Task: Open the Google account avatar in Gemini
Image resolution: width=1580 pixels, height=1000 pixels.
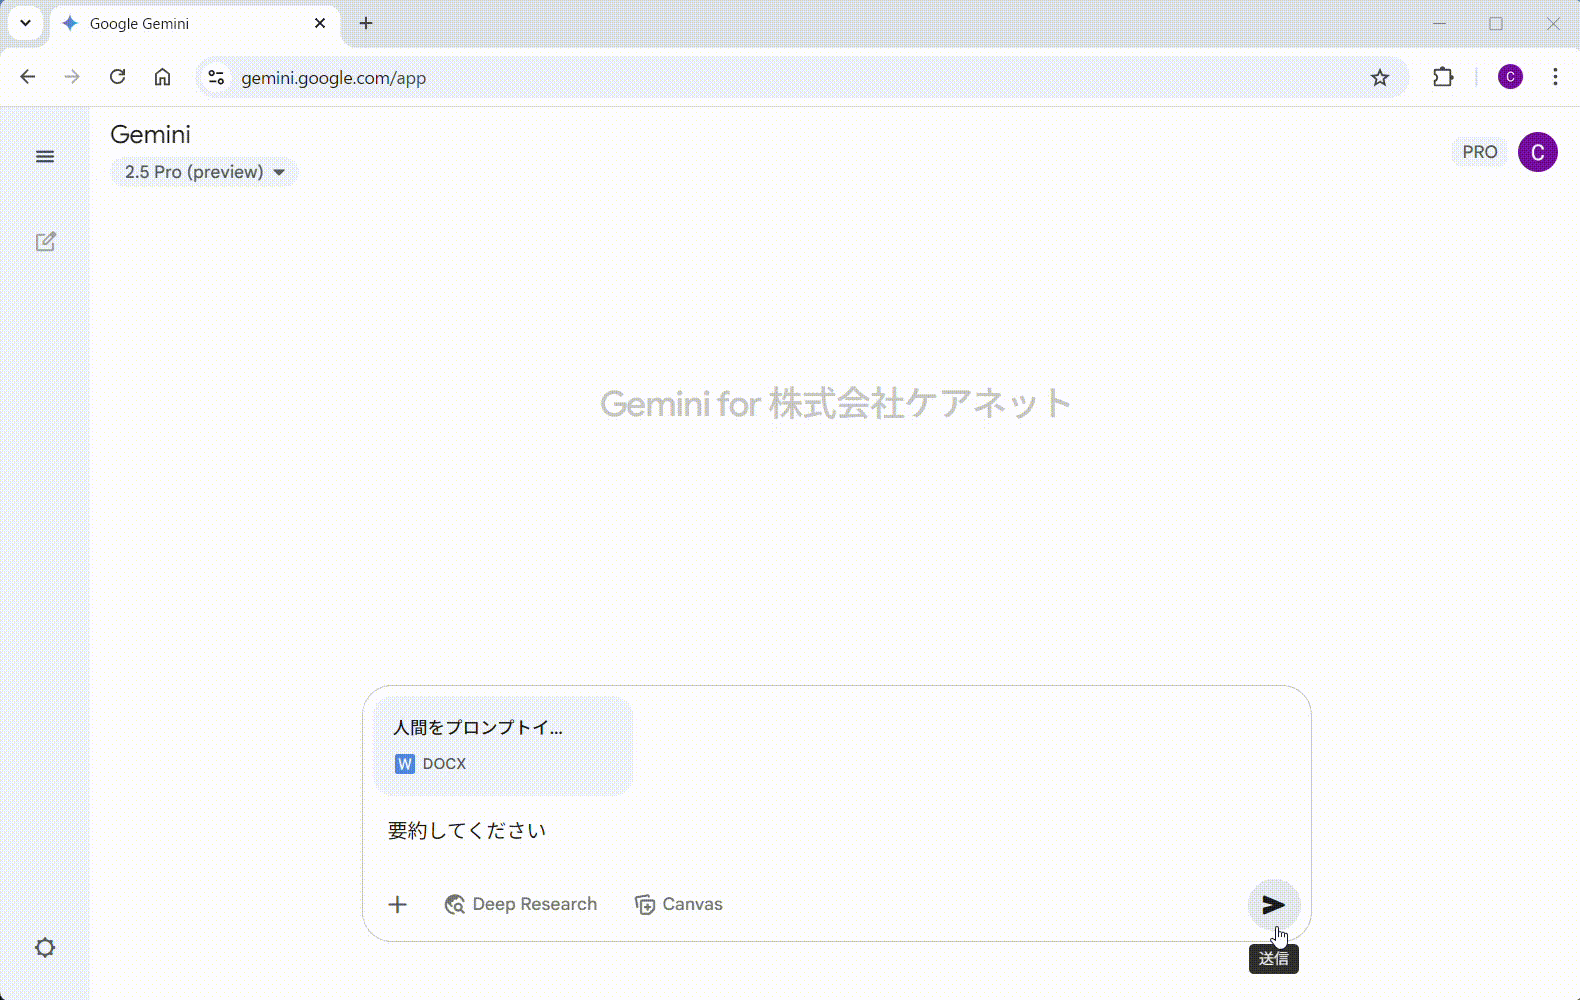Action: click(1537, 152)
